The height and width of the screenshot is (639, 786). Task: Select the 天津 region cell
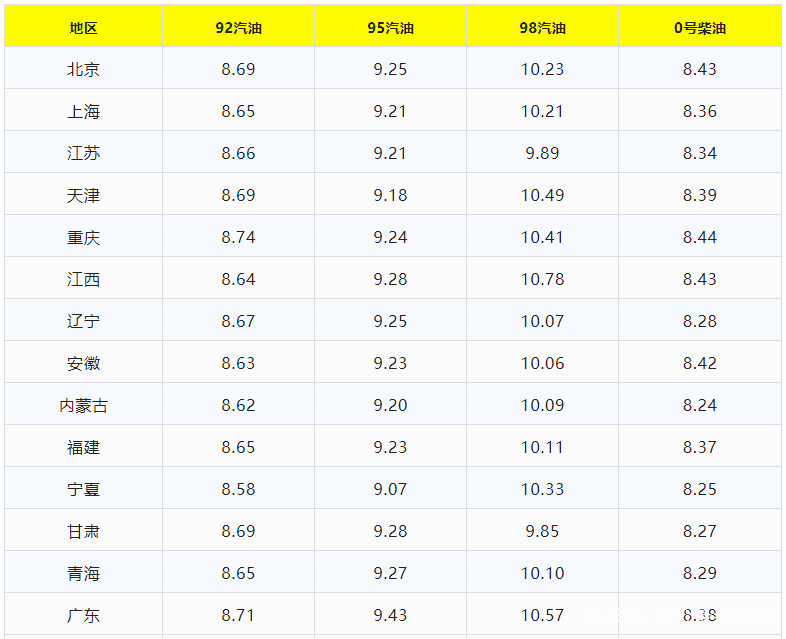(83, 195)
